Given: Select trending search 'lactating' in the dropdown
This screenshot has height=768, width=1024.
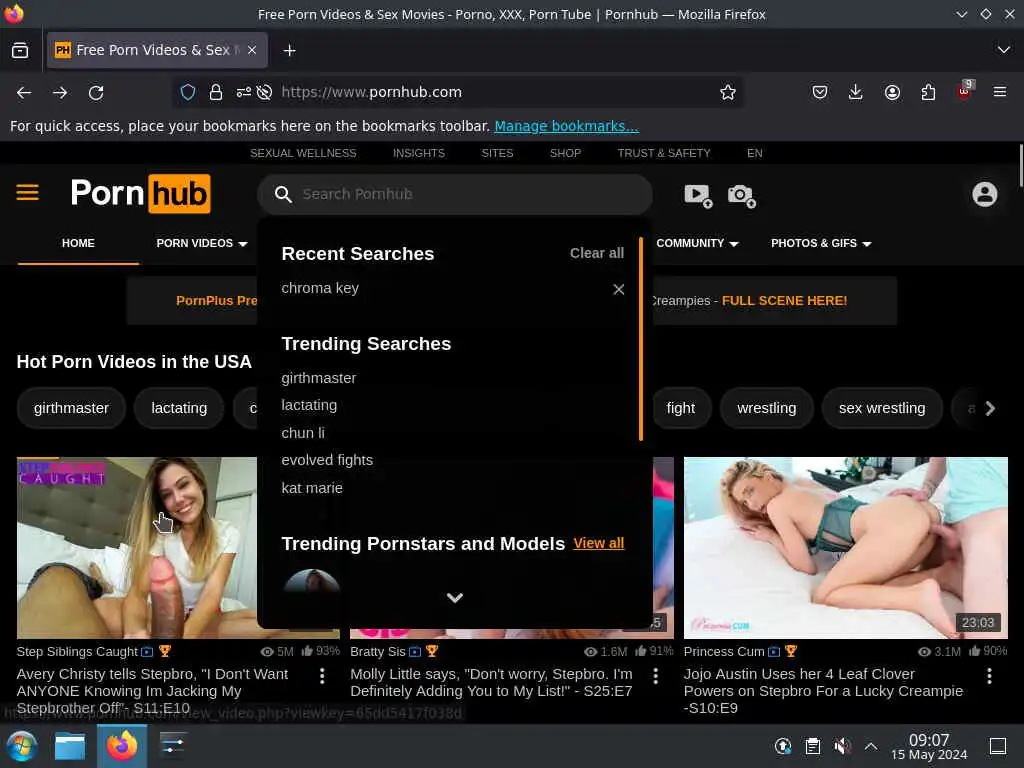Looking at the screenshot, I should (309, 405).
